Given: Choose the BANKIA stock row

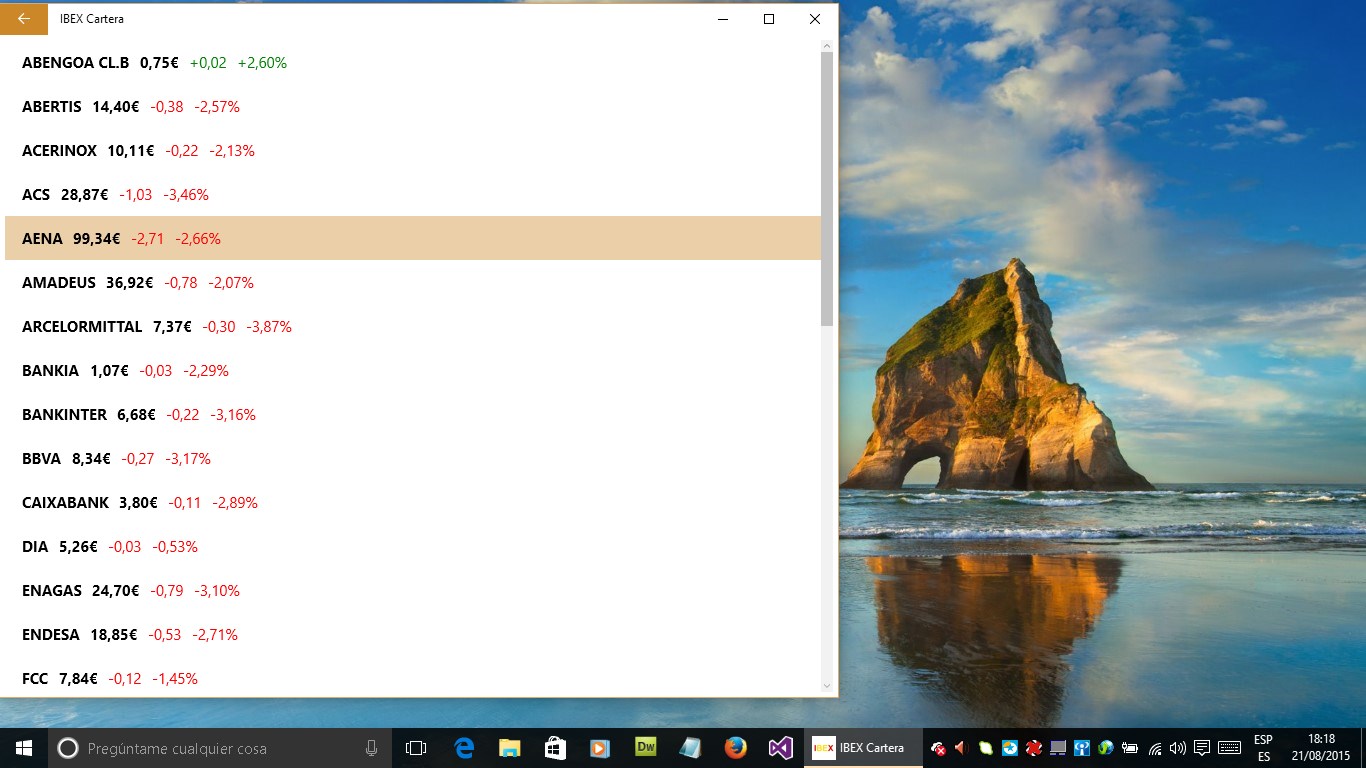Looking at the screenshot, I should [x=413, y=370].
